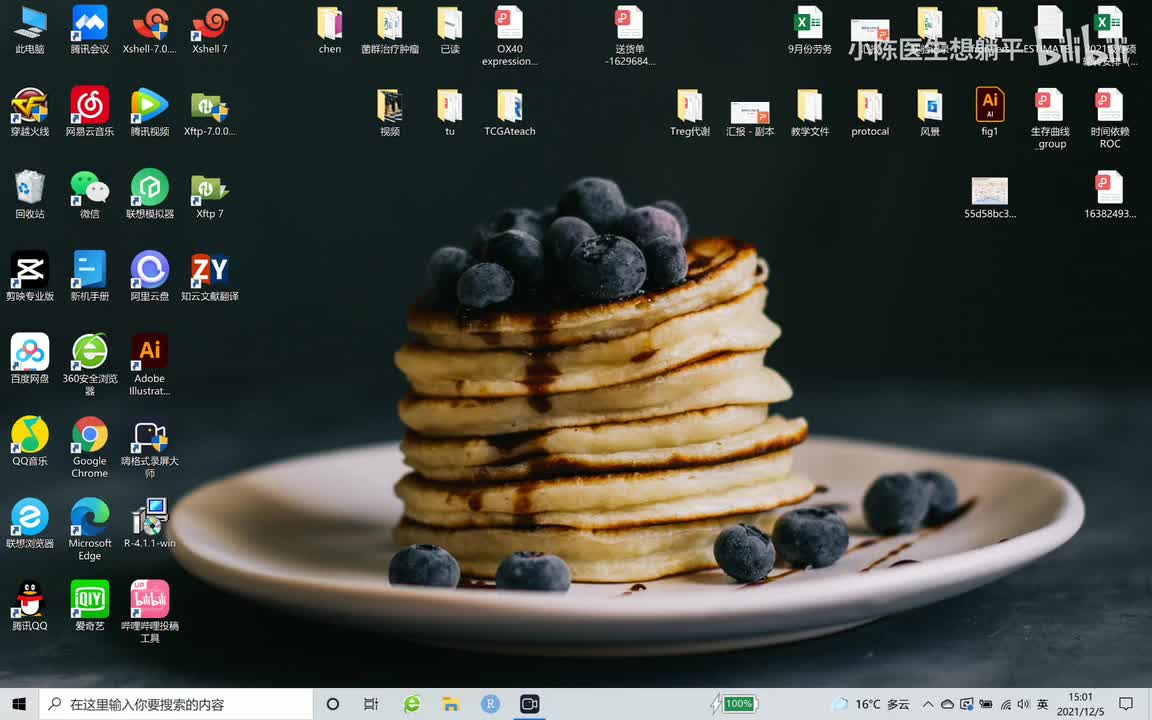Select the 腾讯QQ icon
Screen dimensions: 1152x720
pos(30,606)
